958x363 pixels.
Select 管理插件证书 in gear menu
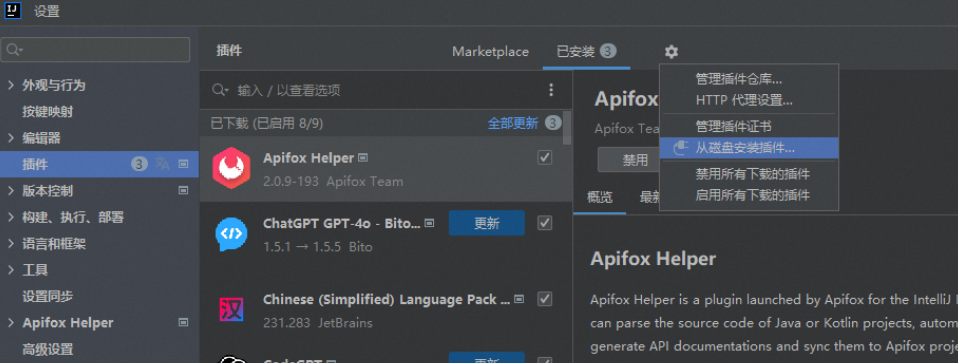(749, 126)
